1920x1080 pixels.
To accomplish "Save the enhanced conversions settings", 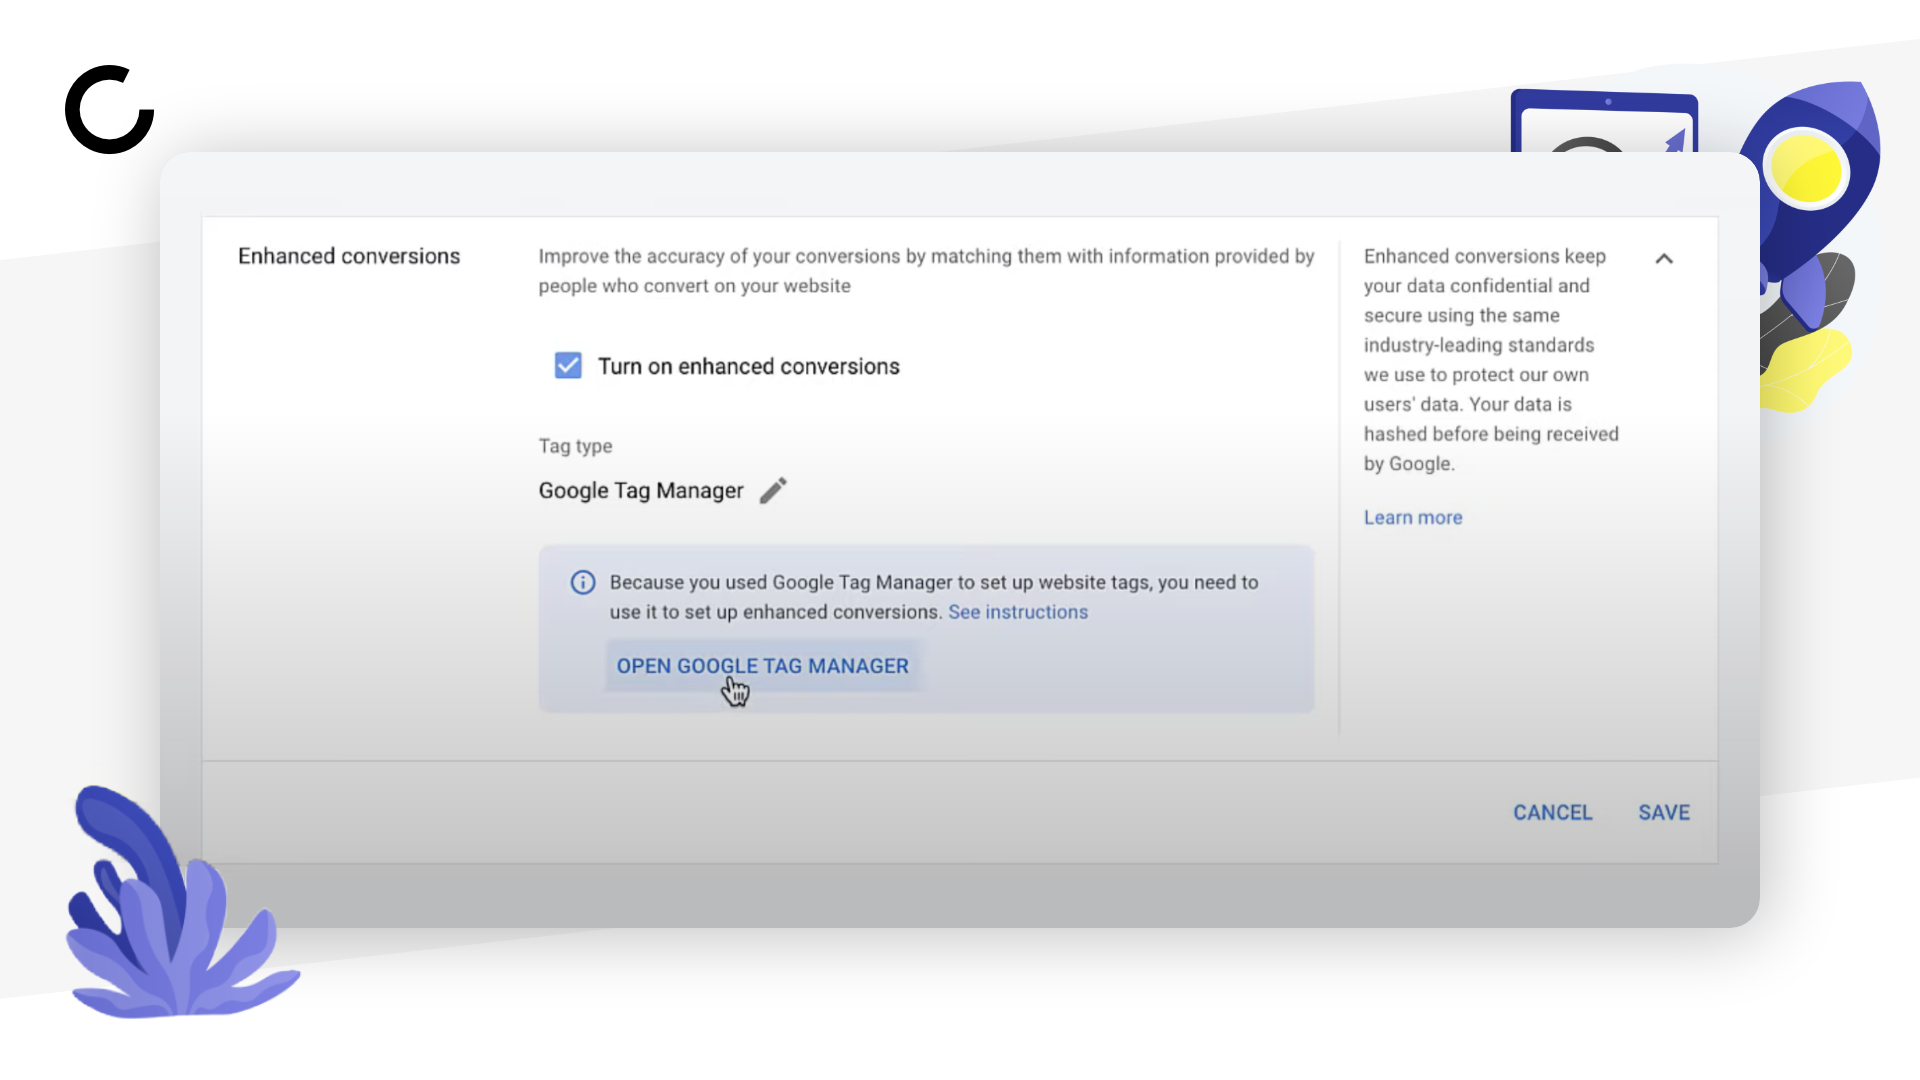I will click(1664, 813).
